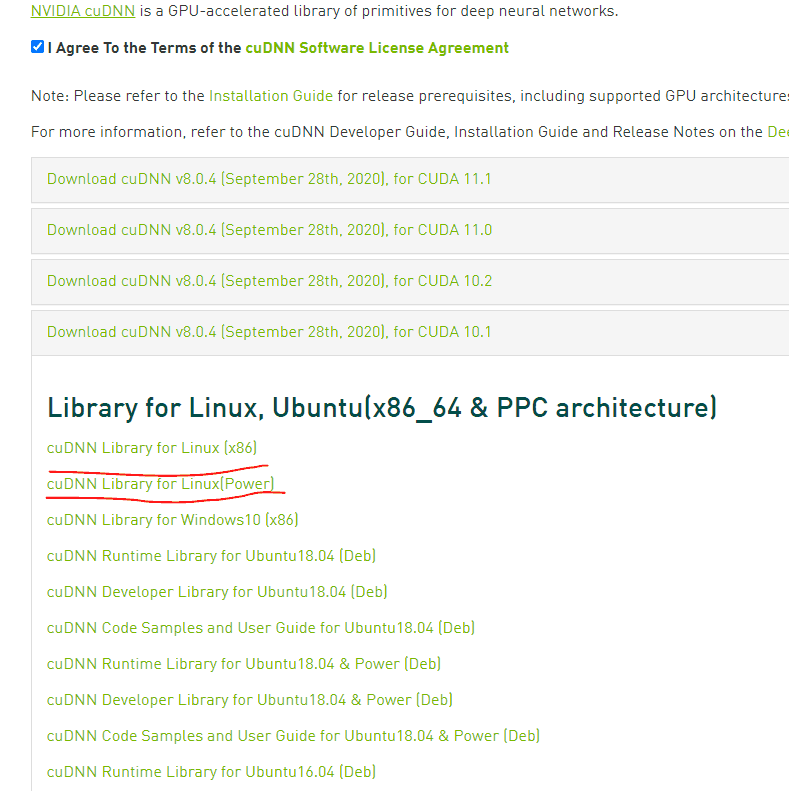
Task: Download cuDNN Developer Library for Ubuntu18.04 (Deb)
Action: pos(217,592)
